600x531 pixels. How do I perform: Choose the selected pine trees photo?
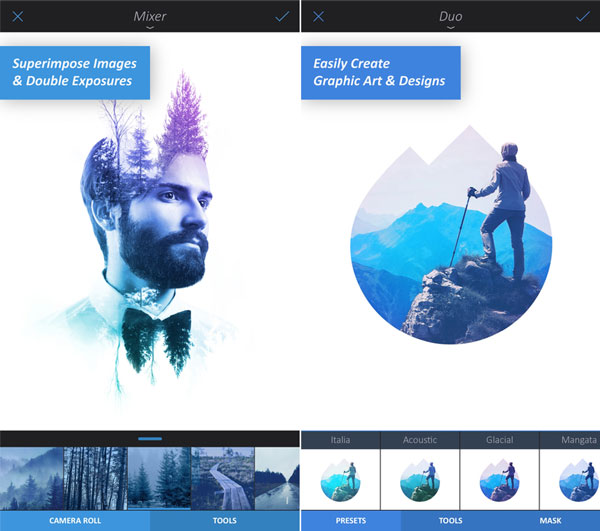(159, 479)
